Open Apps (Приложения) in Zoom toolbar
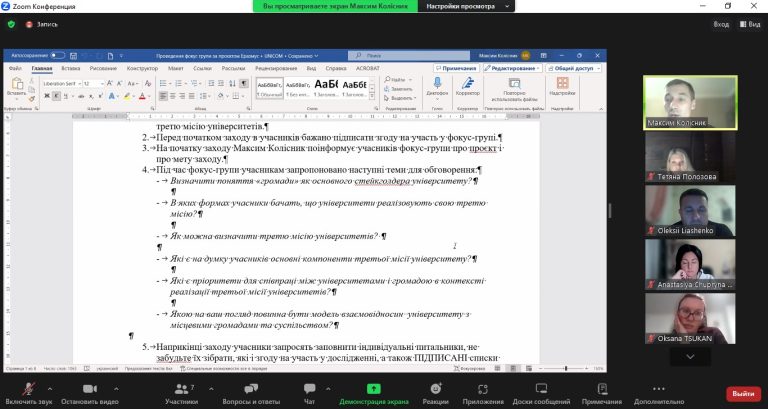Viewport: 768px width, 409px height. coord(483,393)
